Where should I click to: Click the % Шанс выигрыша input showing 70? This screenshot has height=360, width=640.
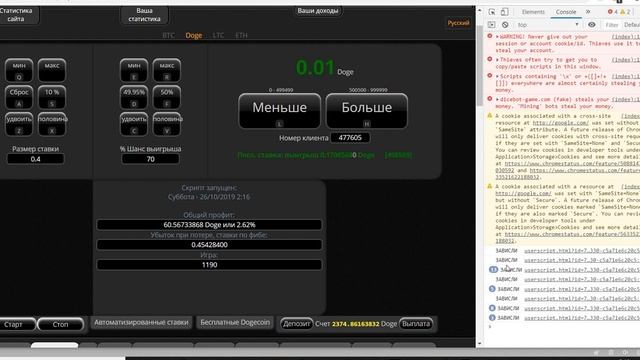150,159
